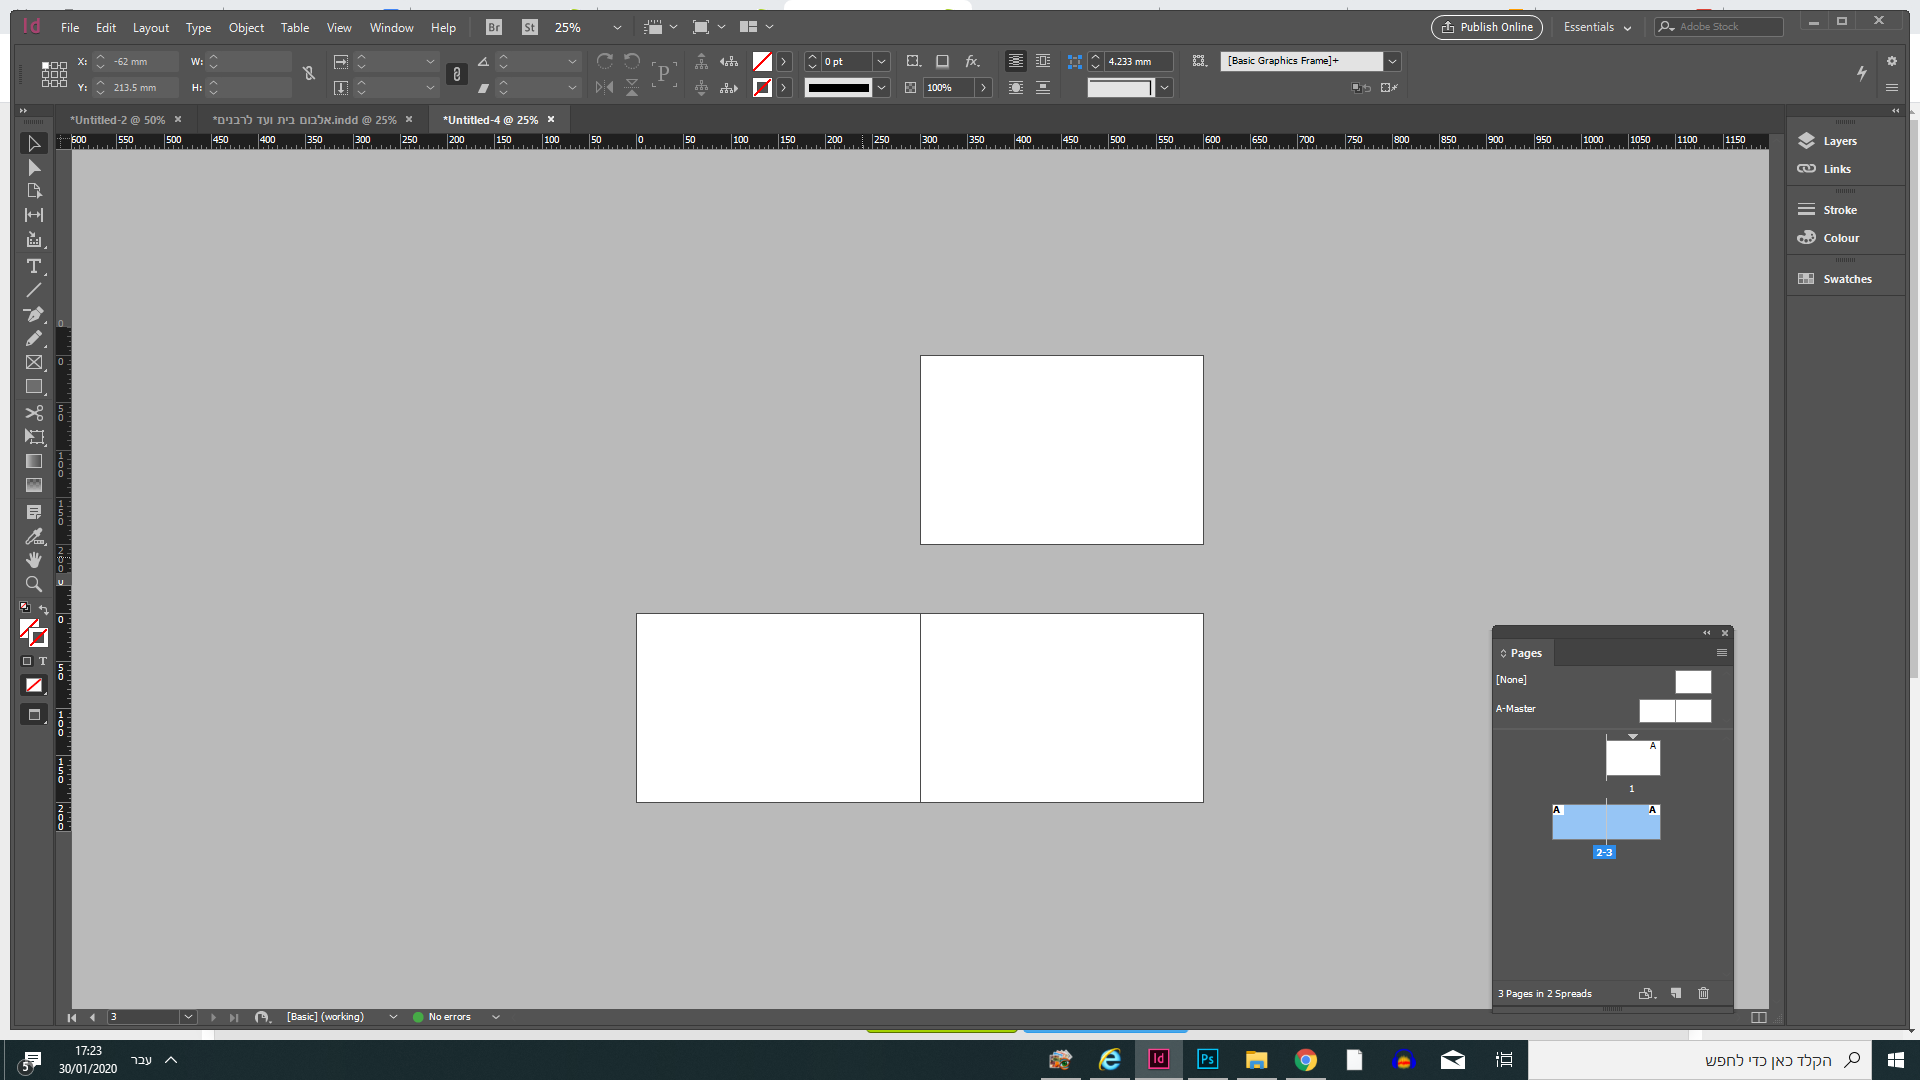
Task: Expand the Basic Graphics Frame style dropdown
Action: (1392, 61)
